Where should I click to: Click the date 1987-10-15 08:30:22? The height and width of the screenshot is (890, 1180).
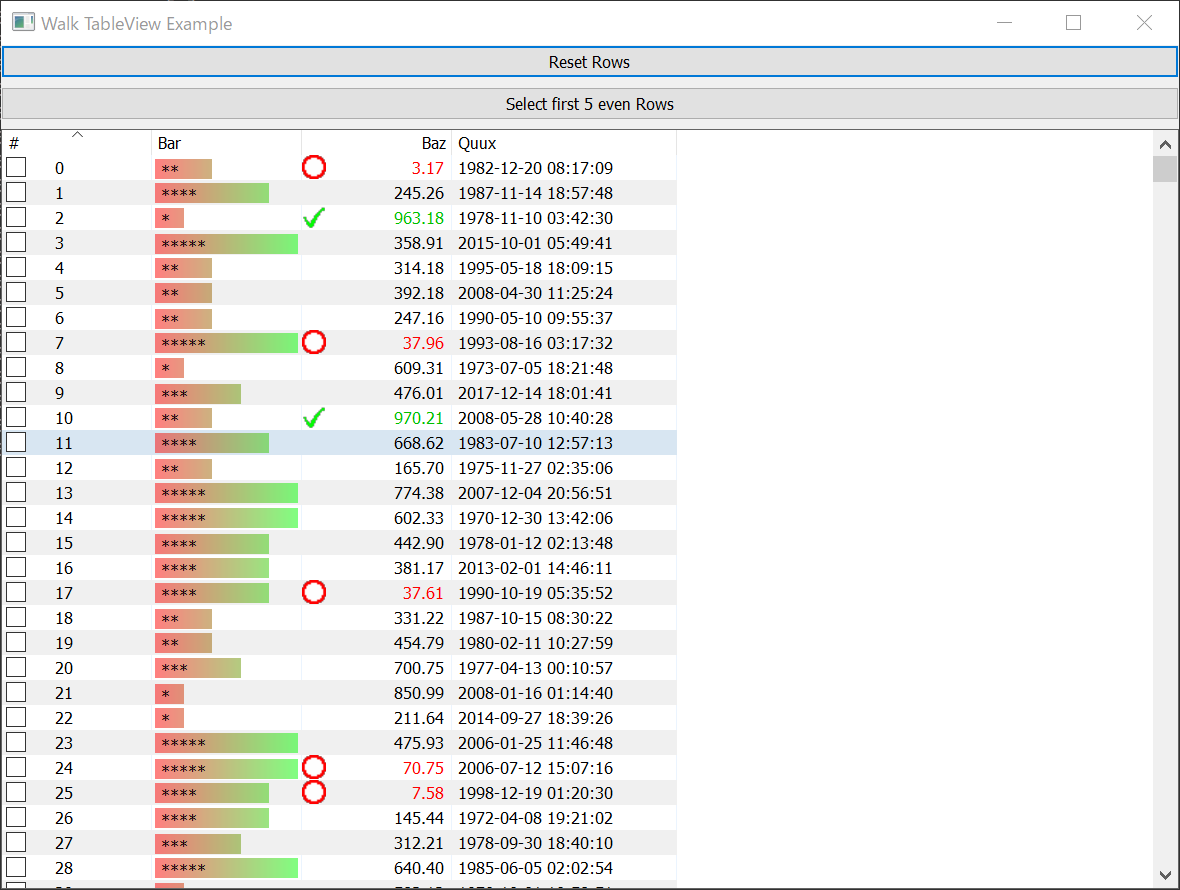535,618
